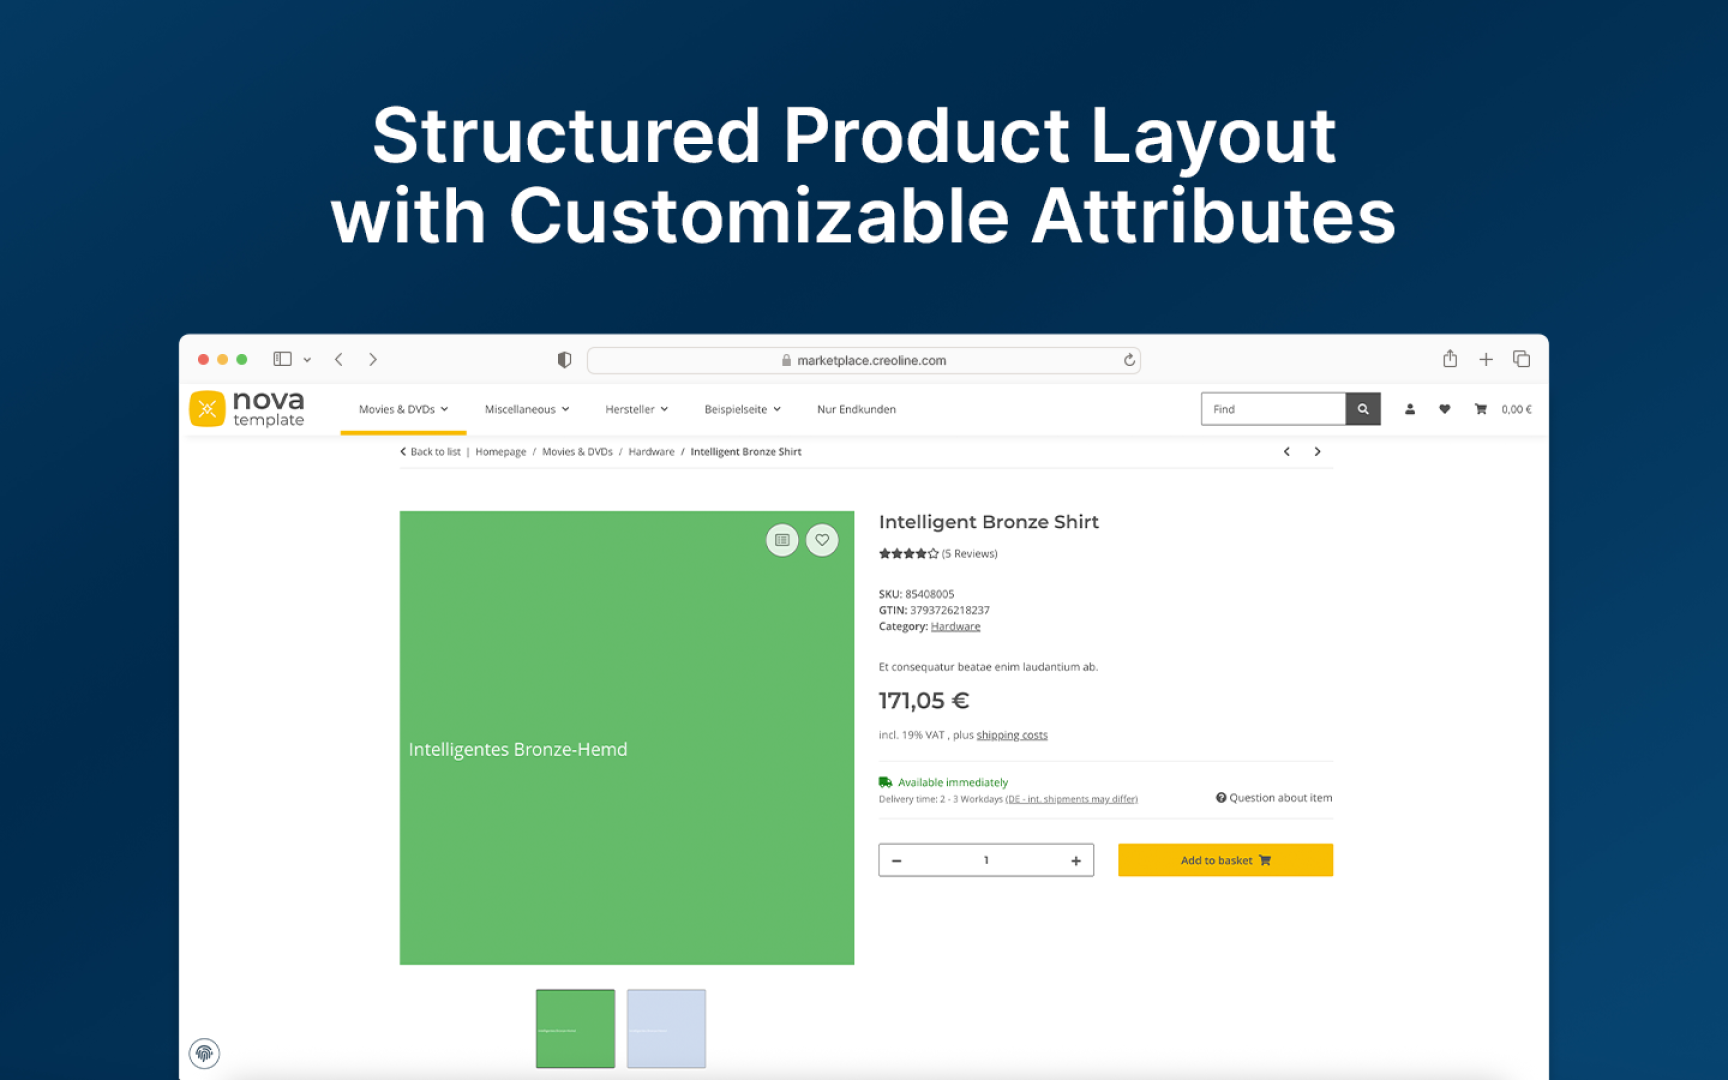The height and width of the screenshot is (1080, 1728).
Task: Go back with browser back arrow
Action: click(x=339, y=359)
